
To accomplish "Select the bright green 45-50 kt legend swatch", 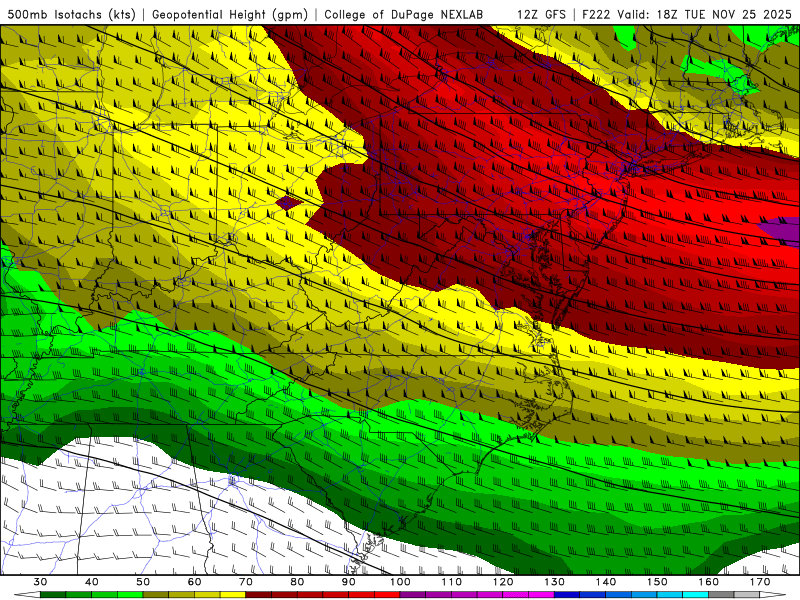I will 130,595.
